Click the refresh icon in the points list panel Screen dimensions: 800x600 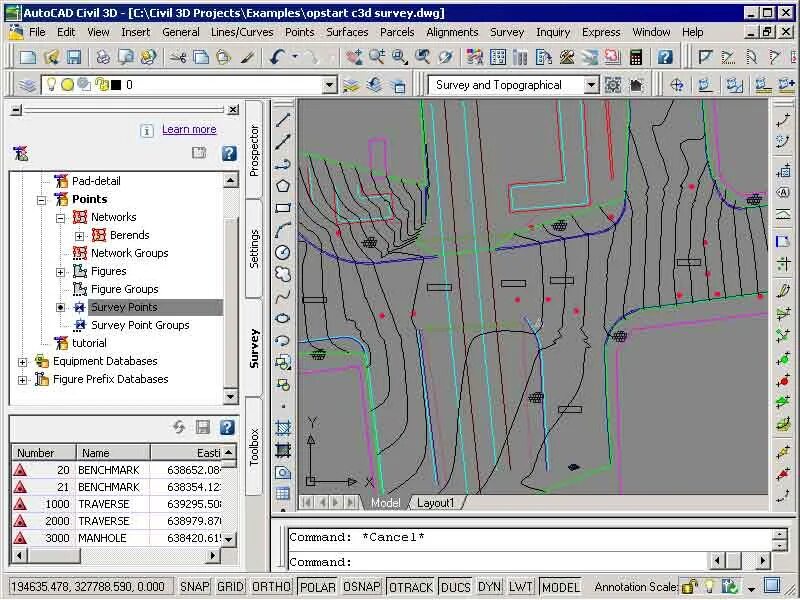(x=178, y=428)
